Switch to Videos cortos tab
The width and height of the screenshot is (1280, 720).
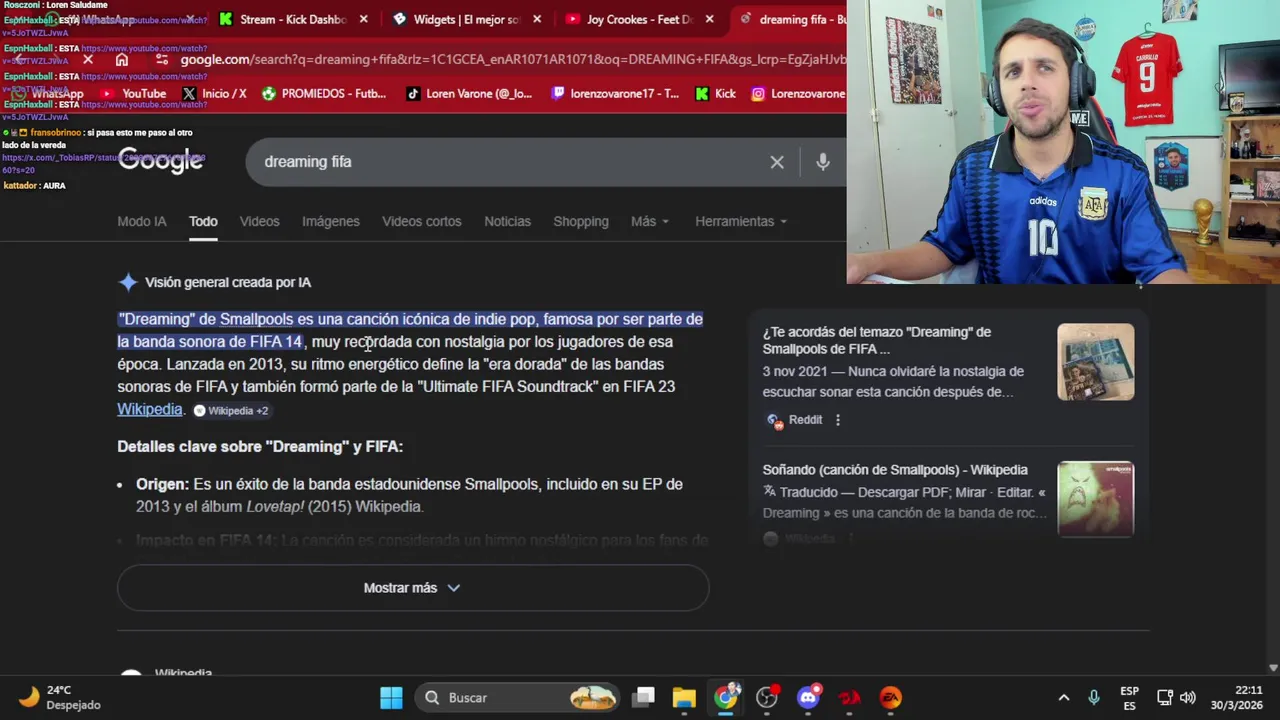click(x=422, y=221)
